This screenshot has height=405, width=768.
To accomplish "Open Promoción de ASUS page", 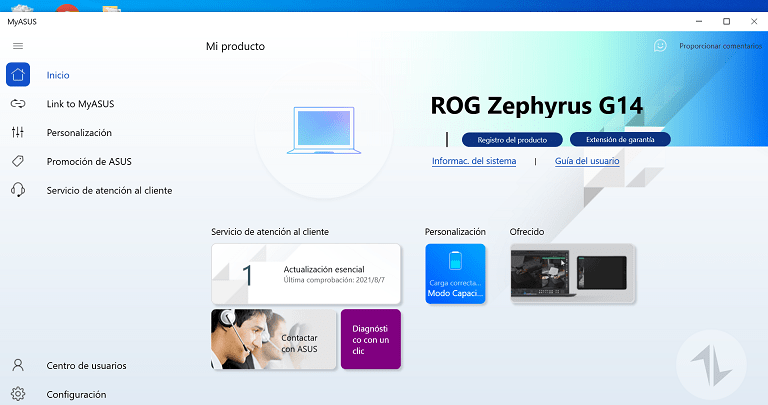I will coord(89,162).
